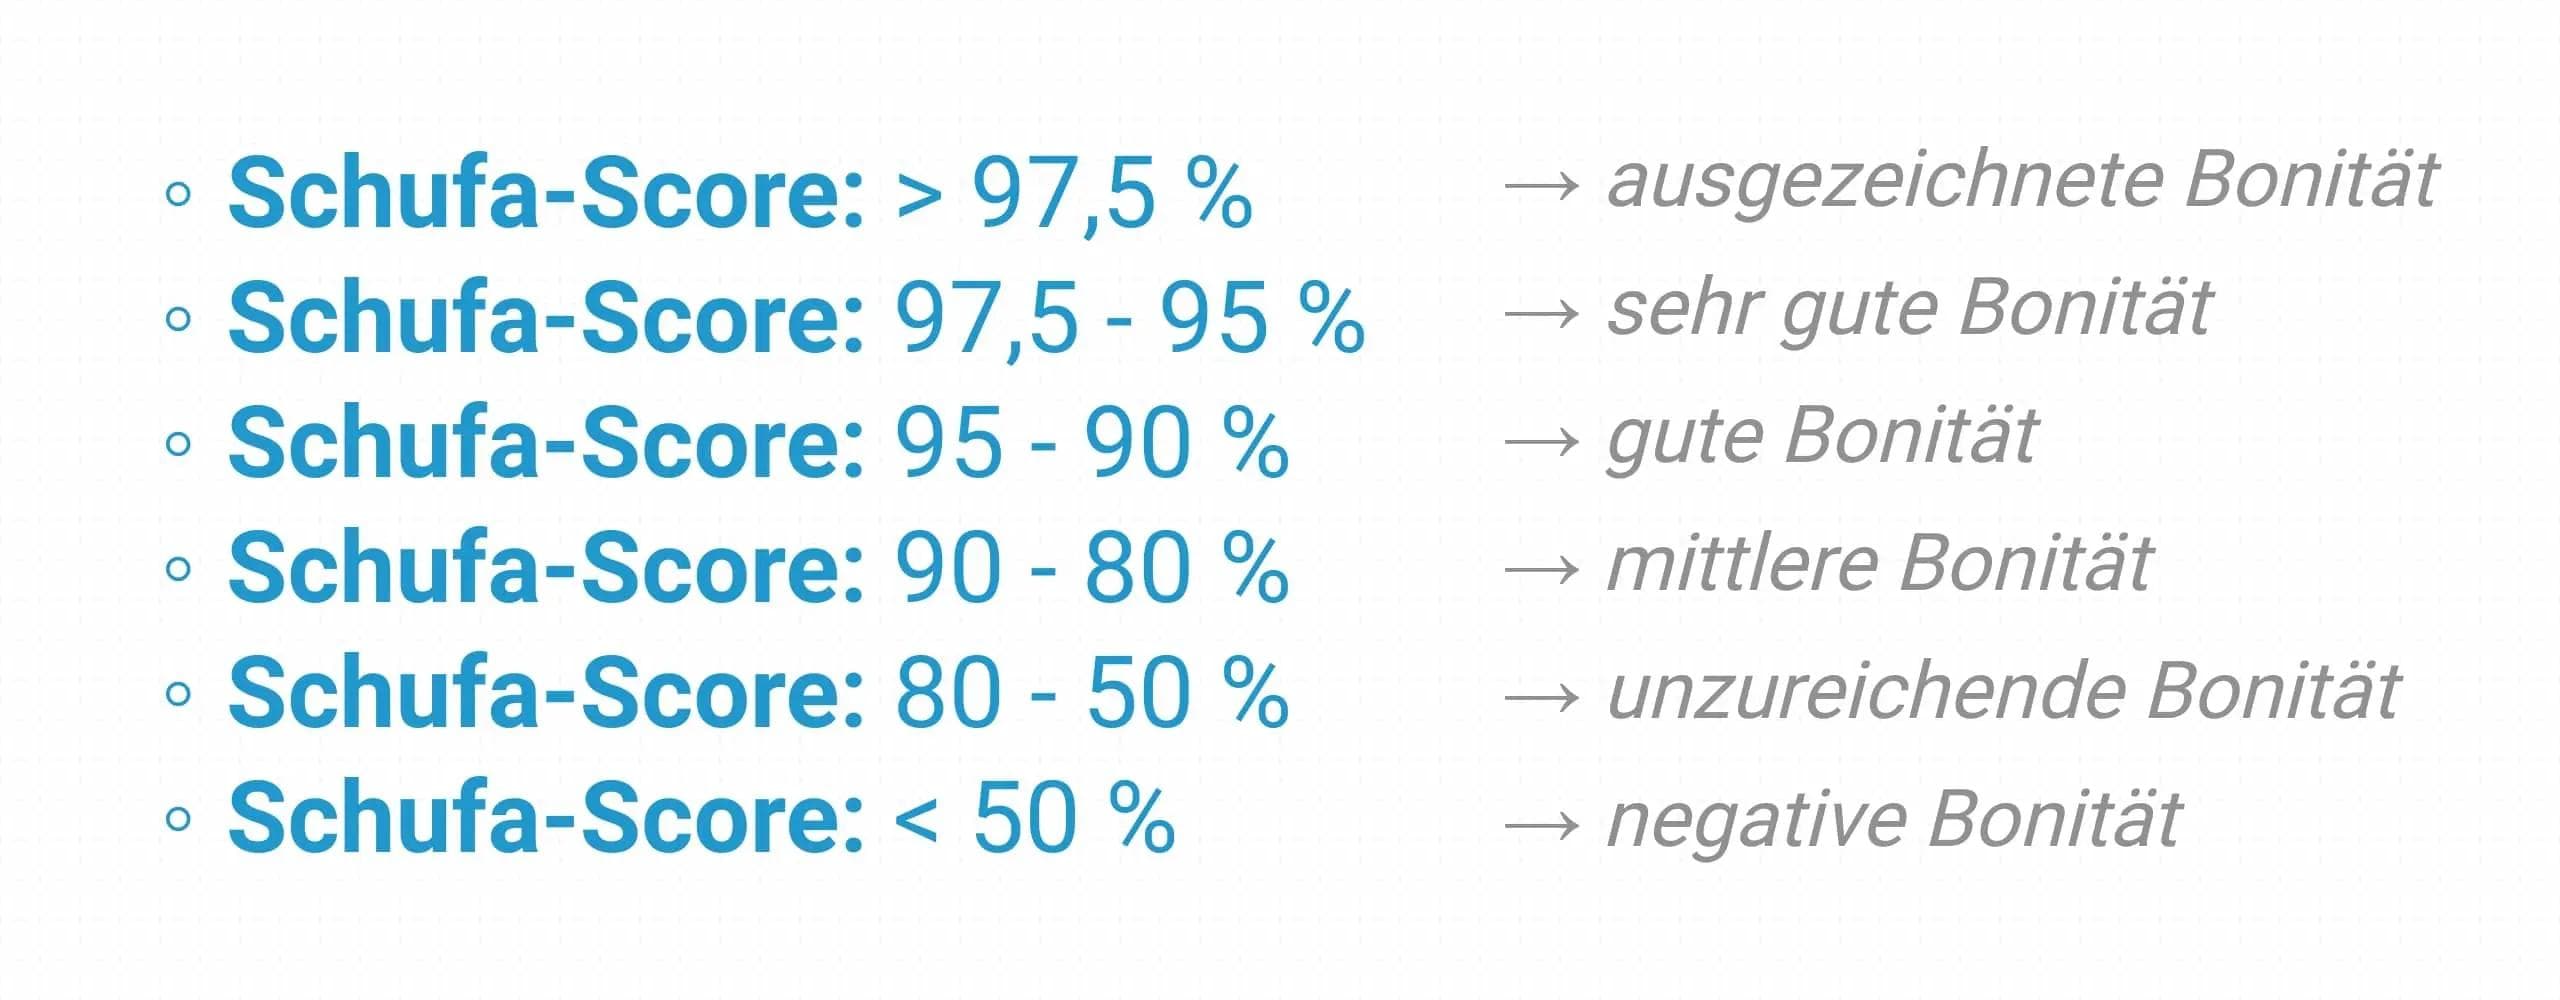
Task: Click the arrow pointing to negative Bonität
Action: [1541, 826]
